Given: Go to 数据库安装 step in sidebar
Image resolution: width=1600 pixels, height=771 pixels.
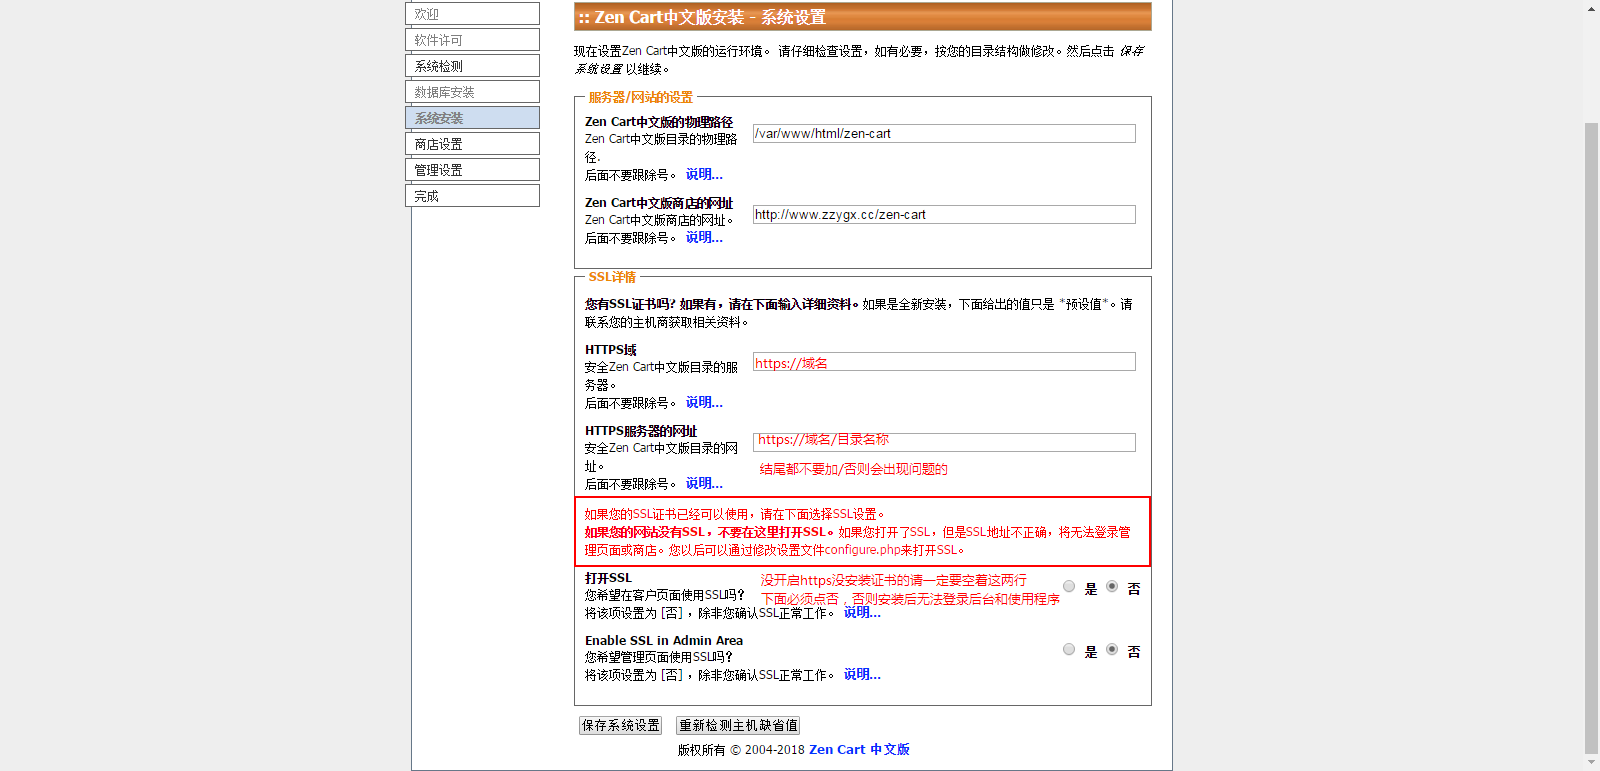Looking at the screenshot, I should click(x=472, y=92).
